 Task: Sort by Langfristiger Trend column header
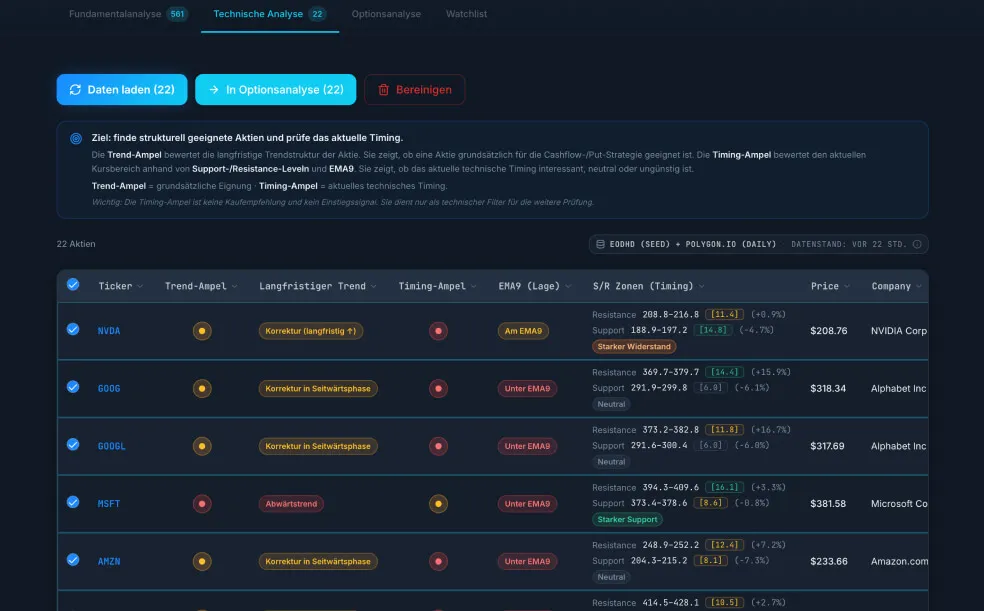coord(318,286)
